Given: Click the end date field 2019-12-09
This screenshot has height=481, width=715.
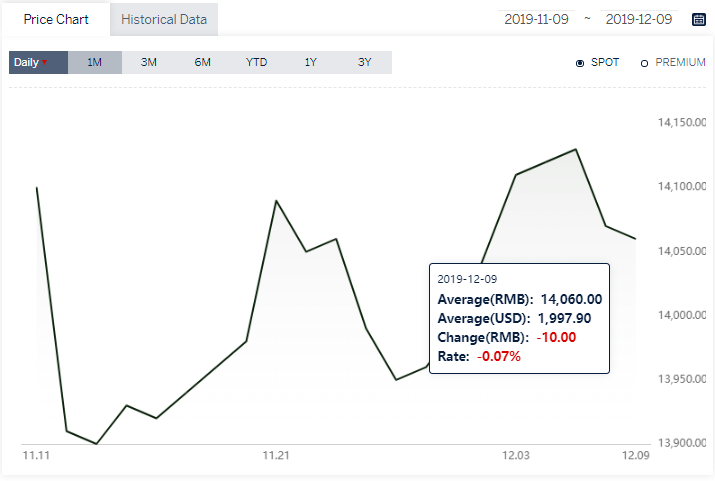Looking at the screenshot, I should click(639, 19).
